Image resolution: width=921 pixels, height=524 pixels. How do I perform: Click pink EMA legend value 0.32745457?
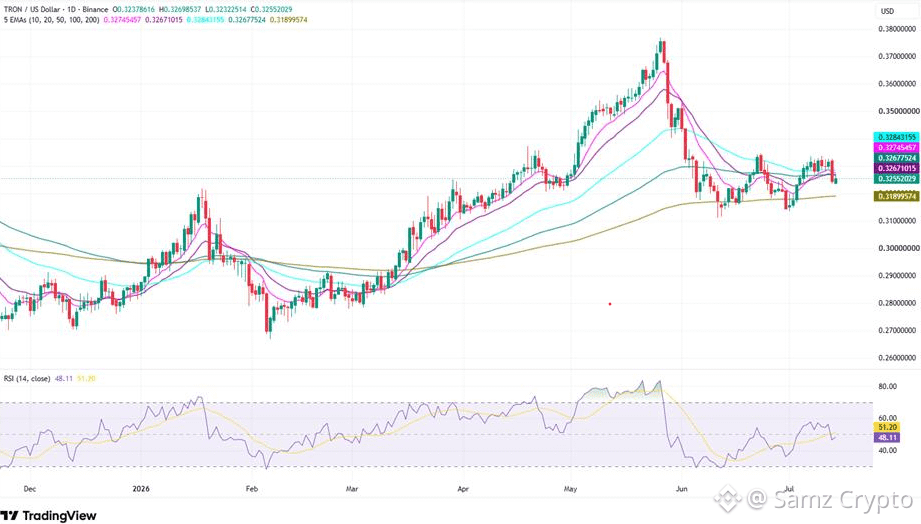[x=123, y=19]
